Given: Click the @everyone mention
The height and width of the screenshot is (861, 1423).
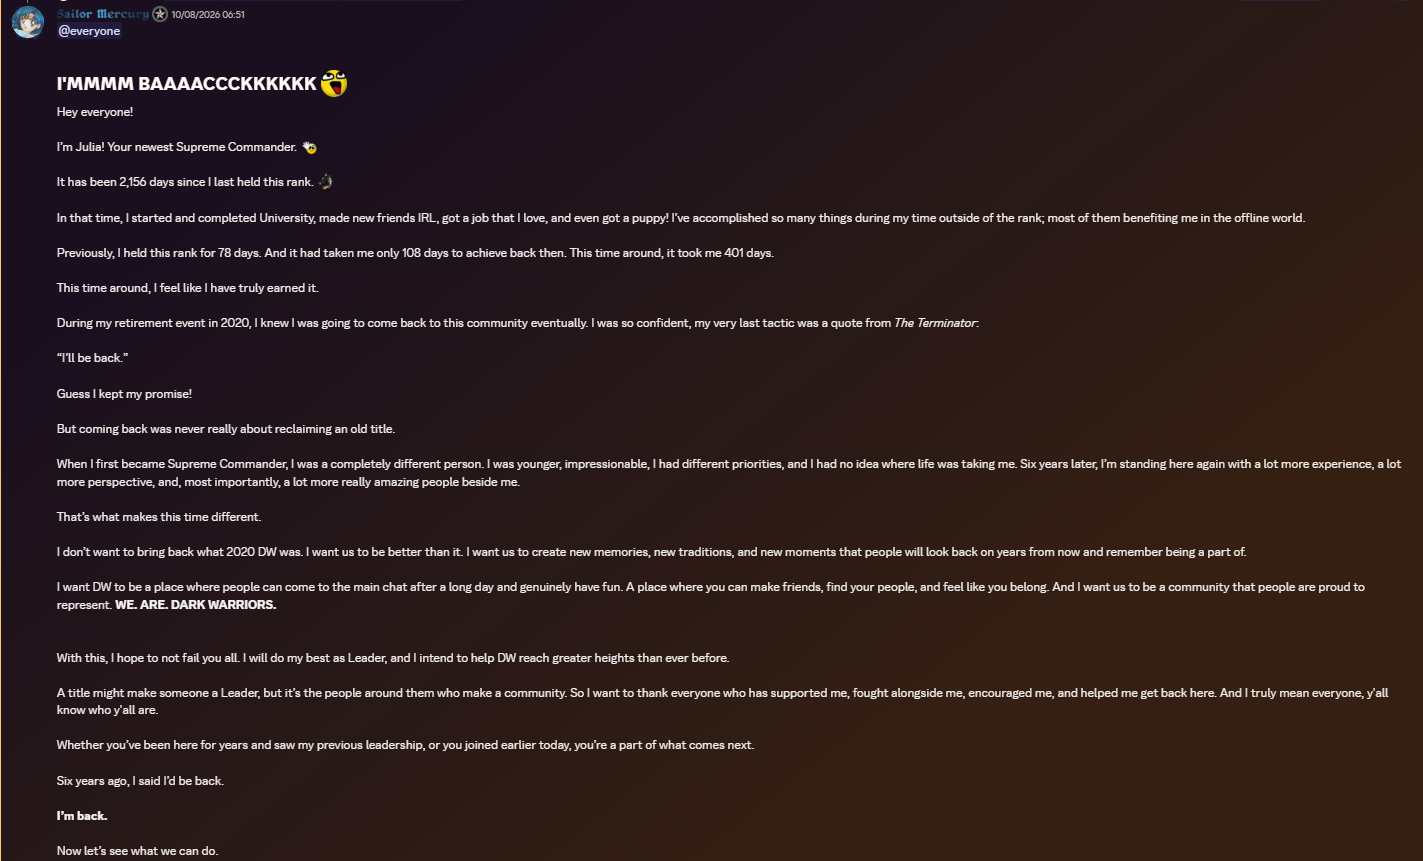Looking at the screenshot, I should 90,31.
